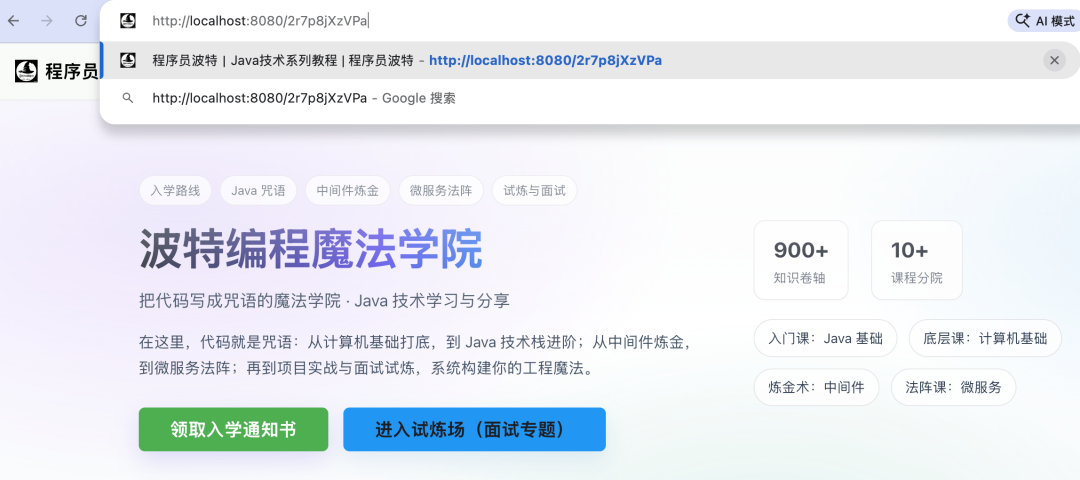
Task: Reload the page with refresh icon
Action: (81, 21)
